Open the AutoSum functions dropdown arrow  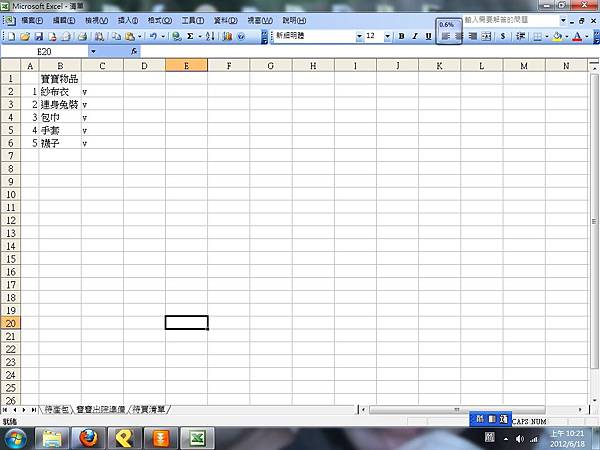(x=200, y=36)
